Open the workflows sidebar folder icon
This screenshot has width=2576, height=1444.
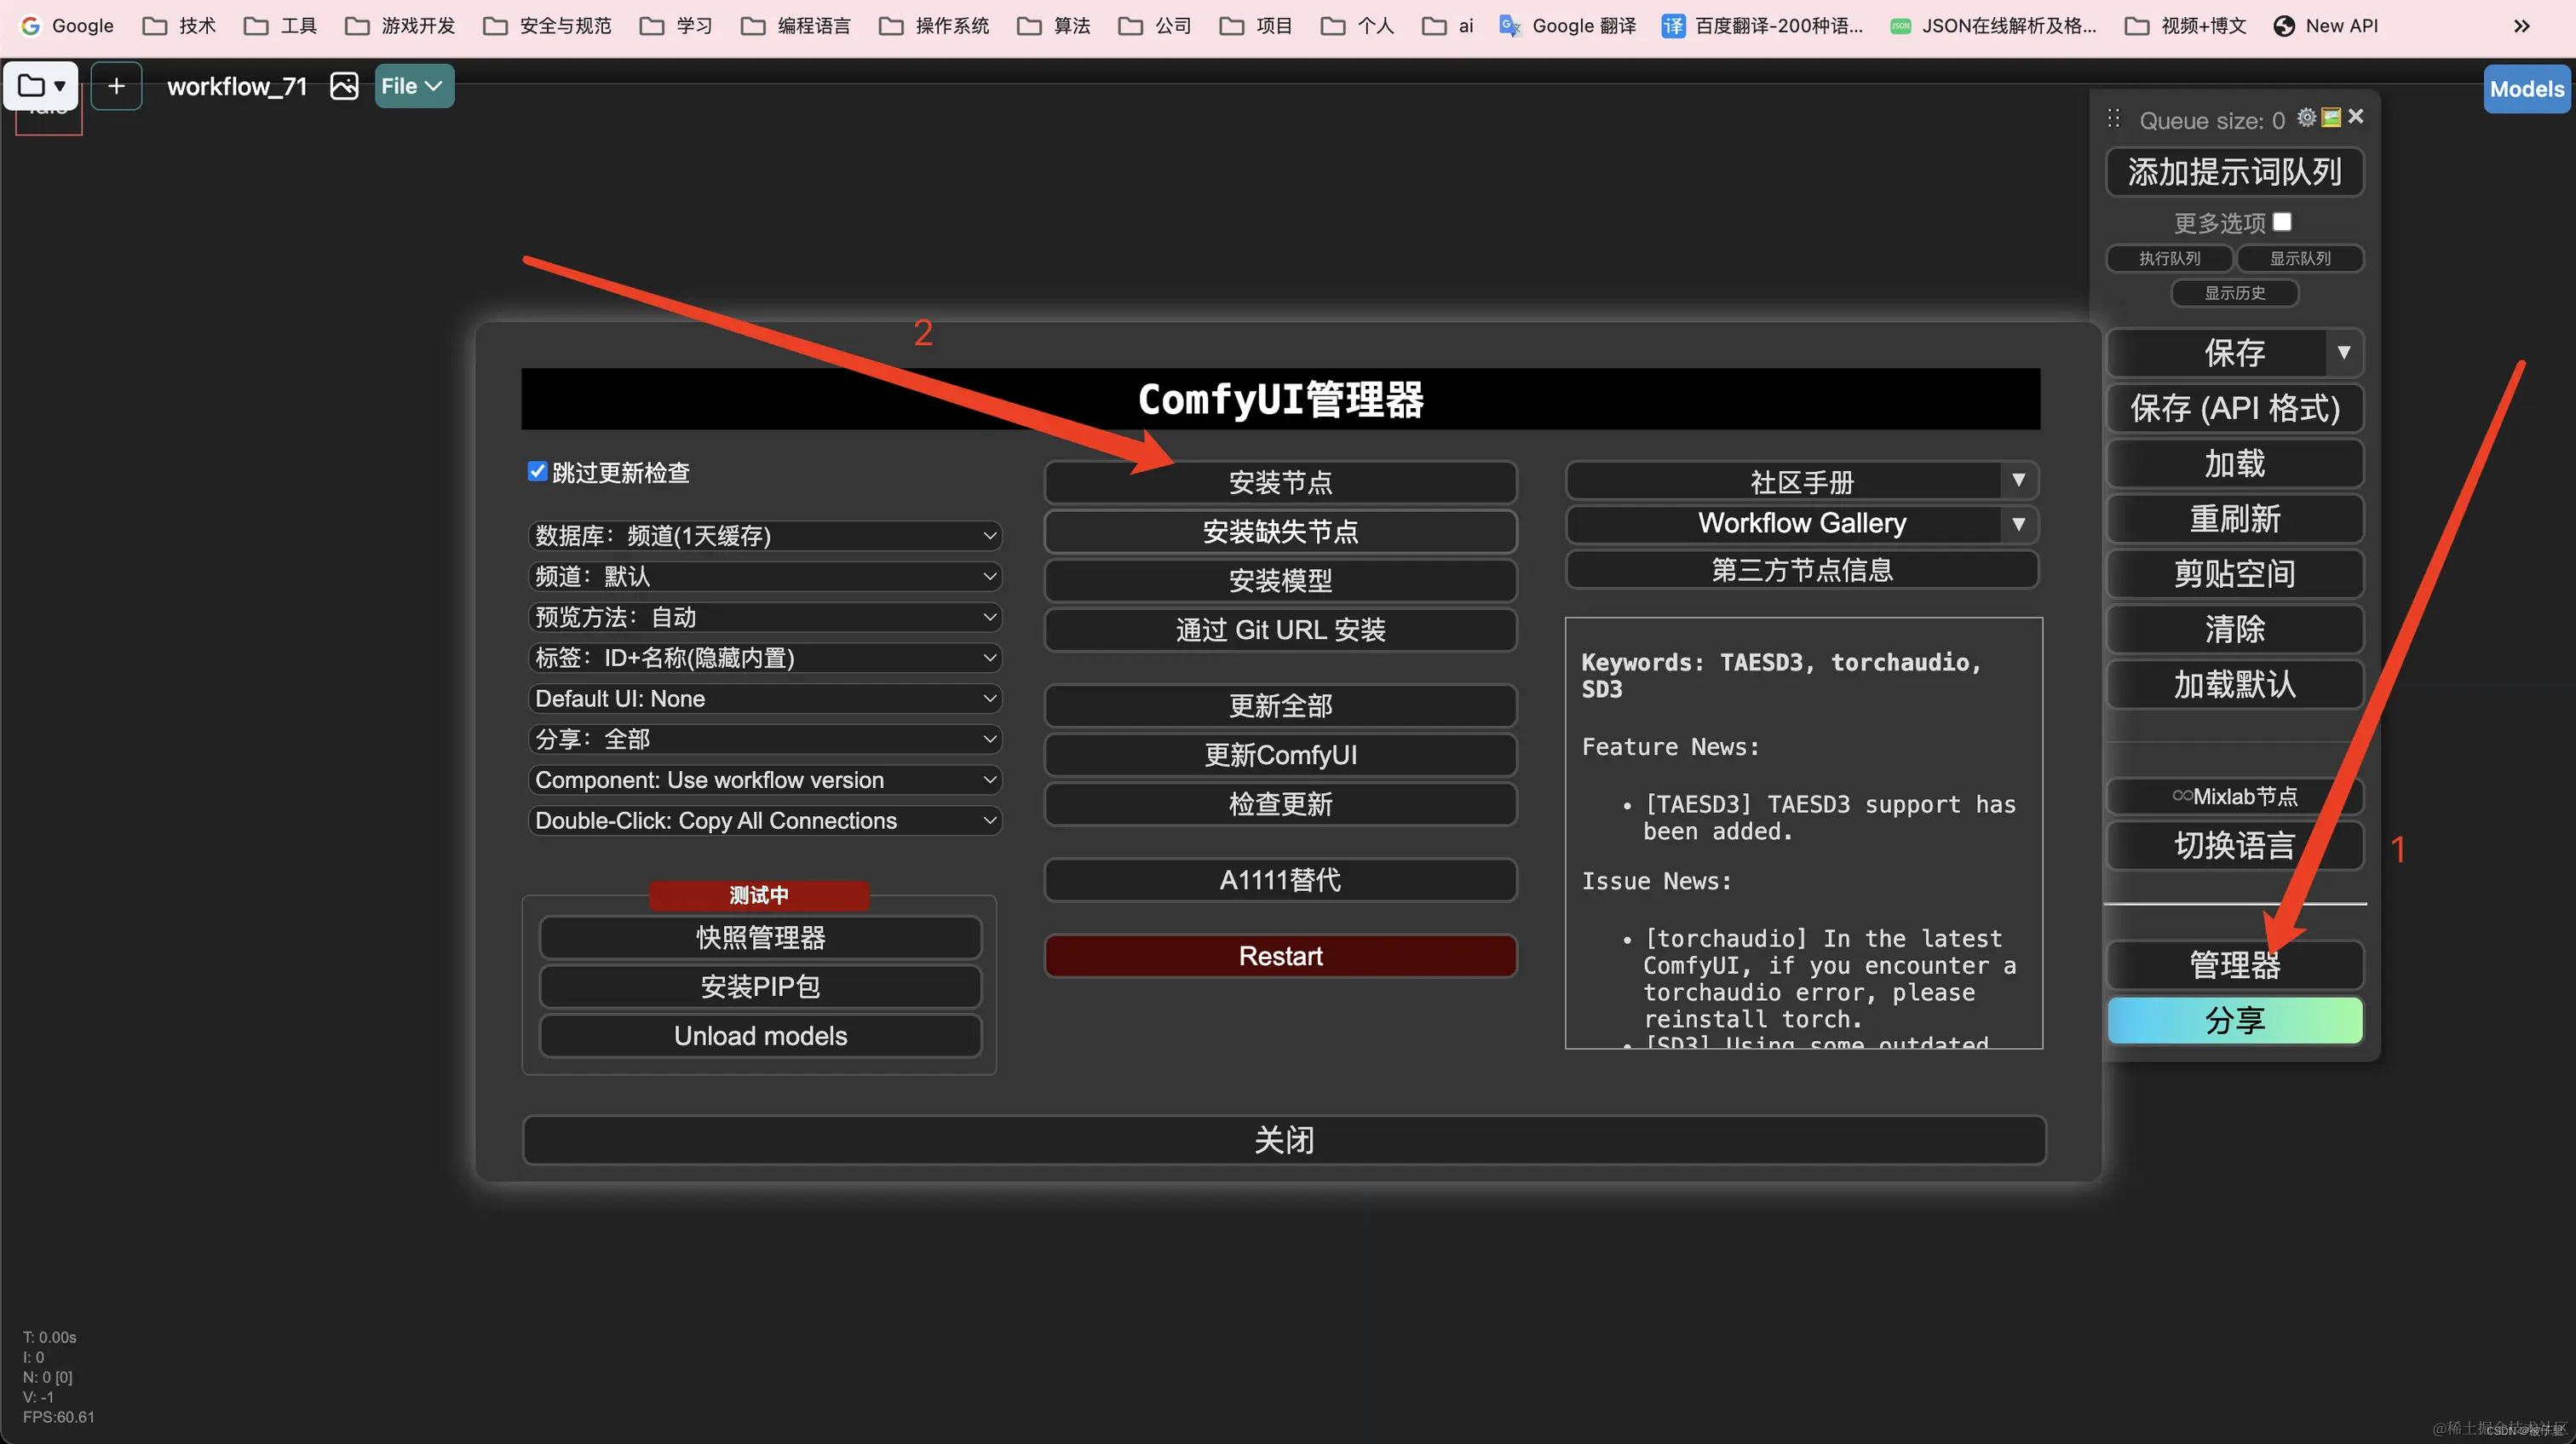31,85
